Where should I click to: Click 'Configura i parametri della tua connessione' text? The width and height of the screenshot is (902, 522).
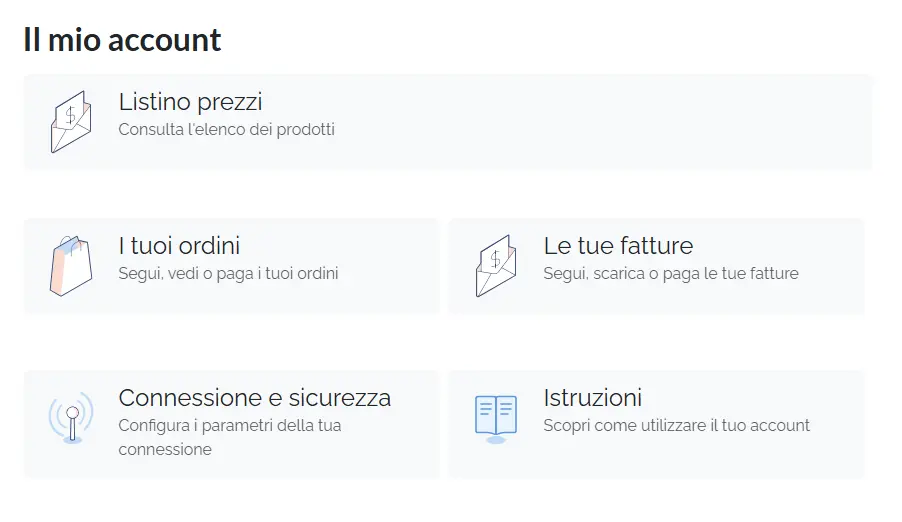click(x=230, y=437)
